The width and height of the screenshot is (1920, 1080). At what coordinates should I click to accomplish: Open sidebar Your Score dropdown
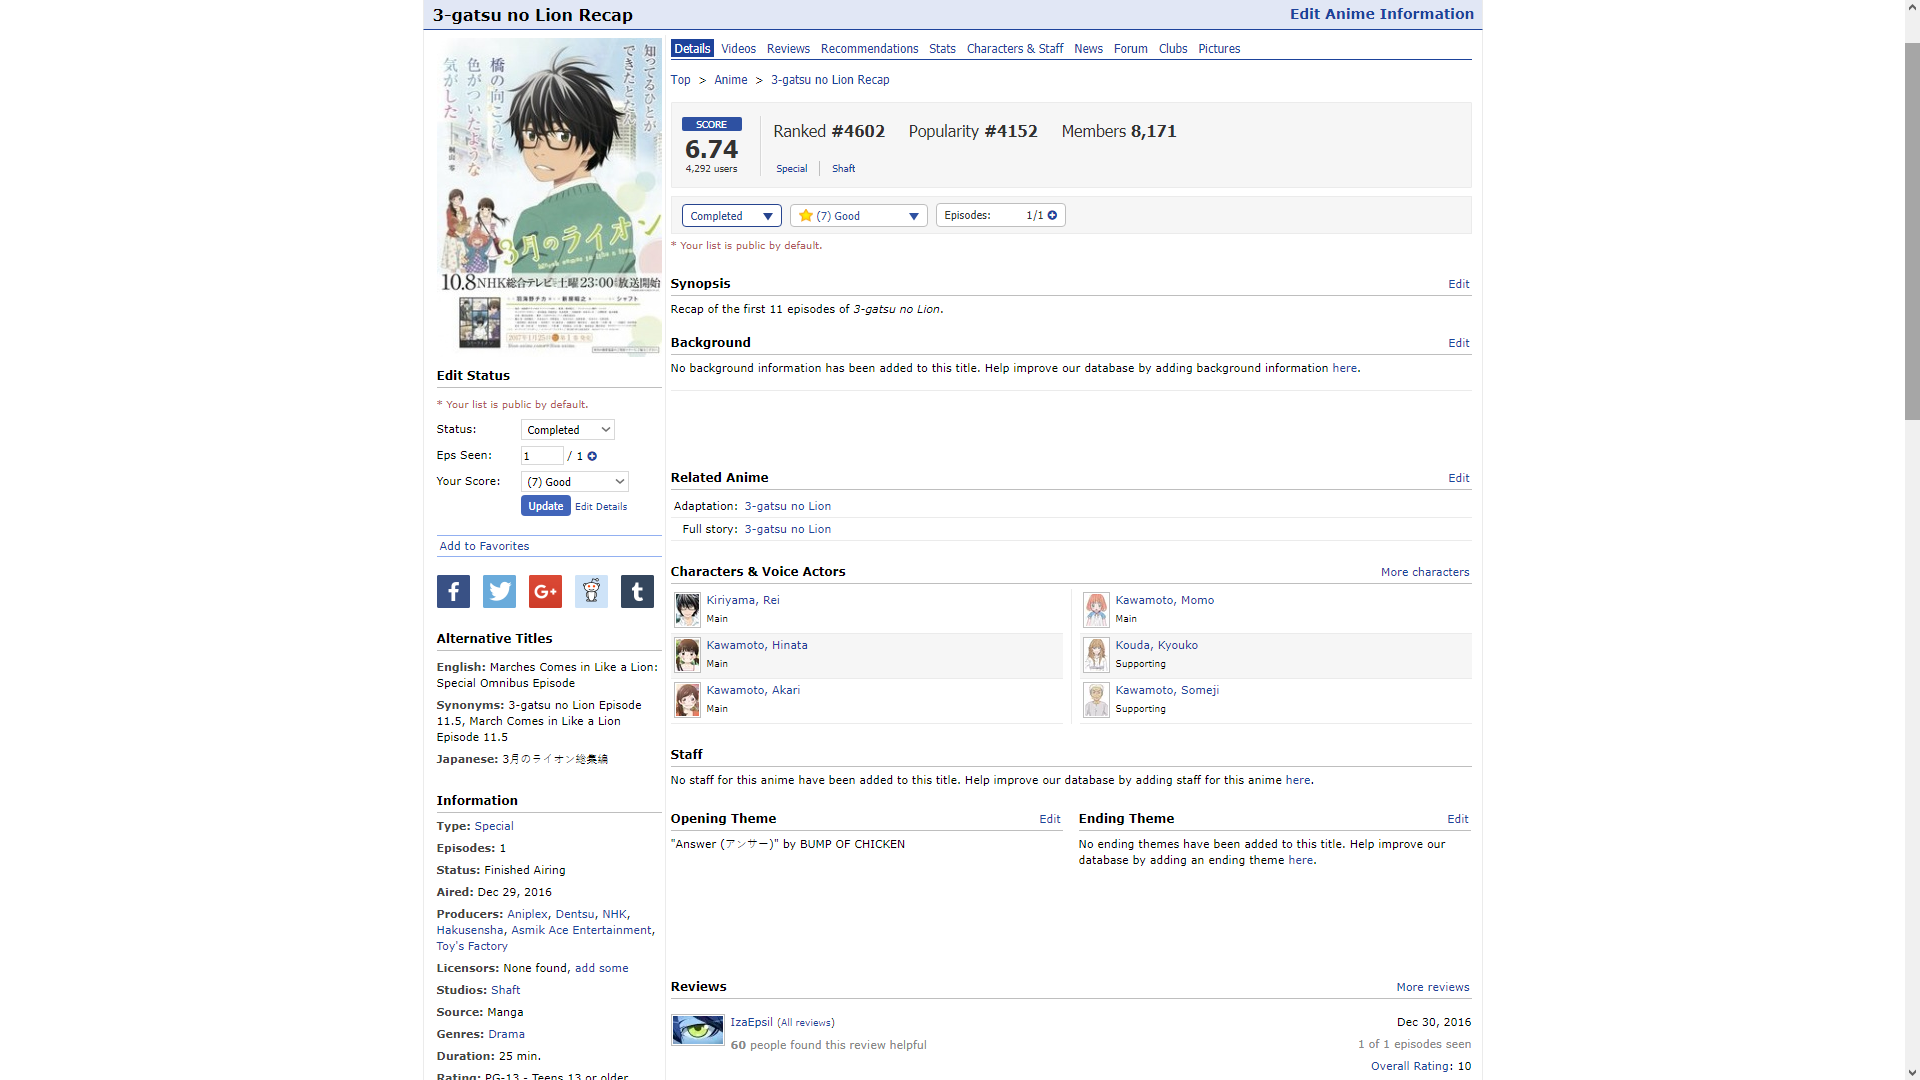coord(575,482)
